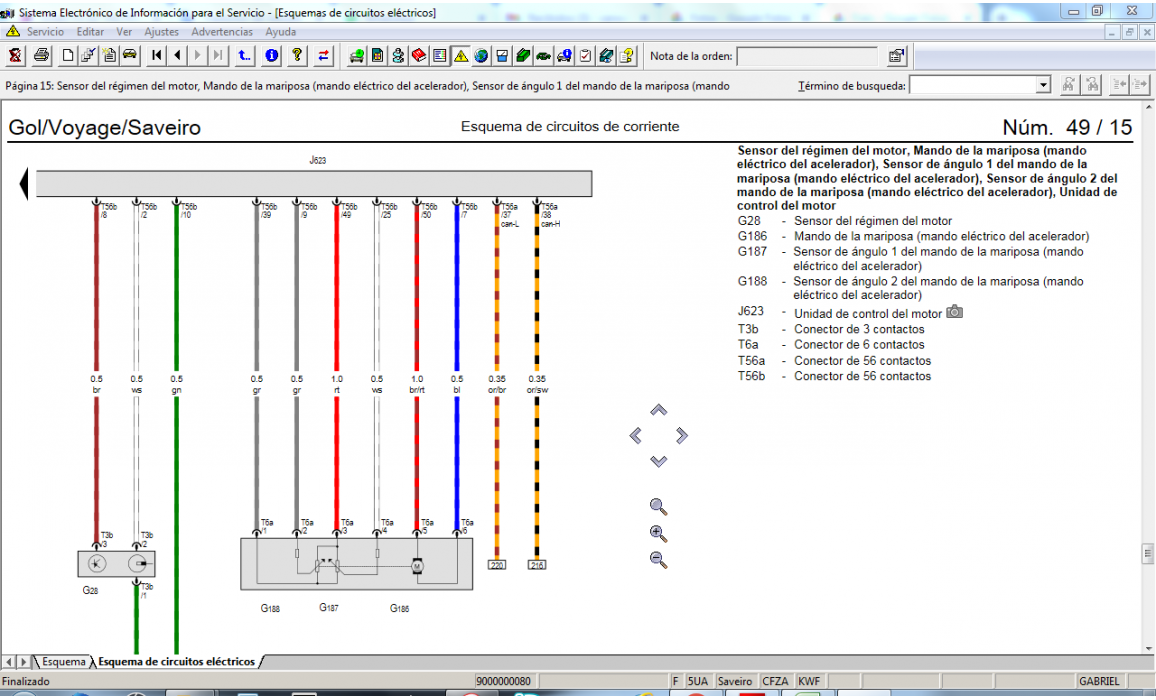Zoom out with the minus magnifier
1156x700 pixels.
[x=658, y=560]
